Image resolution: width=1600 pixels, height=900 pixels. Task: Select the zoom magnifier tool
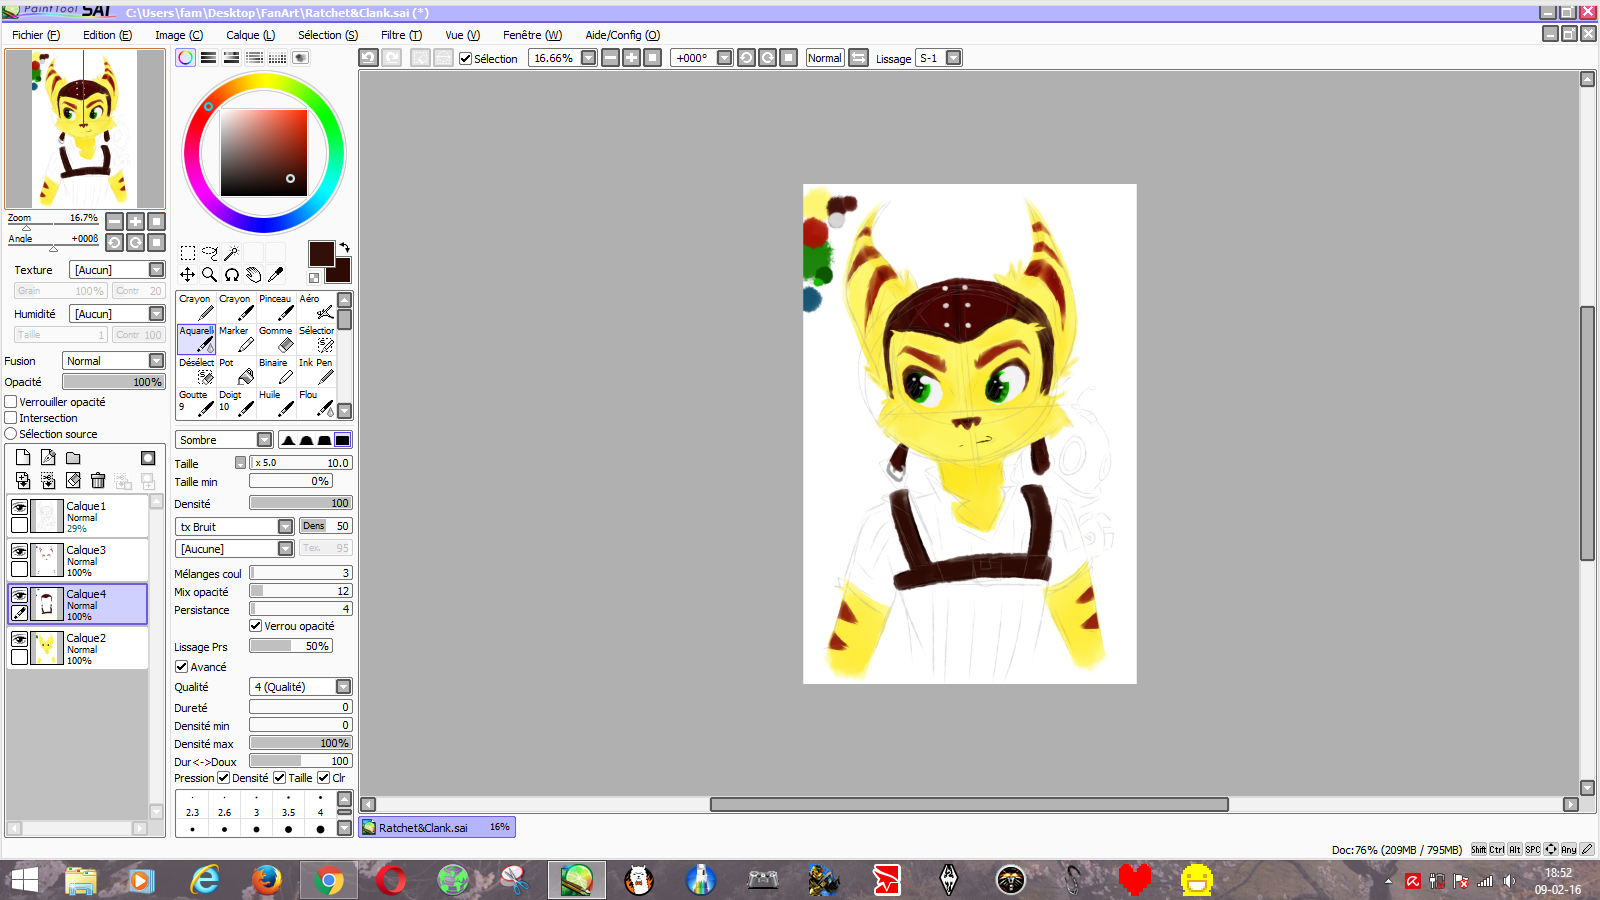(209, 274)
